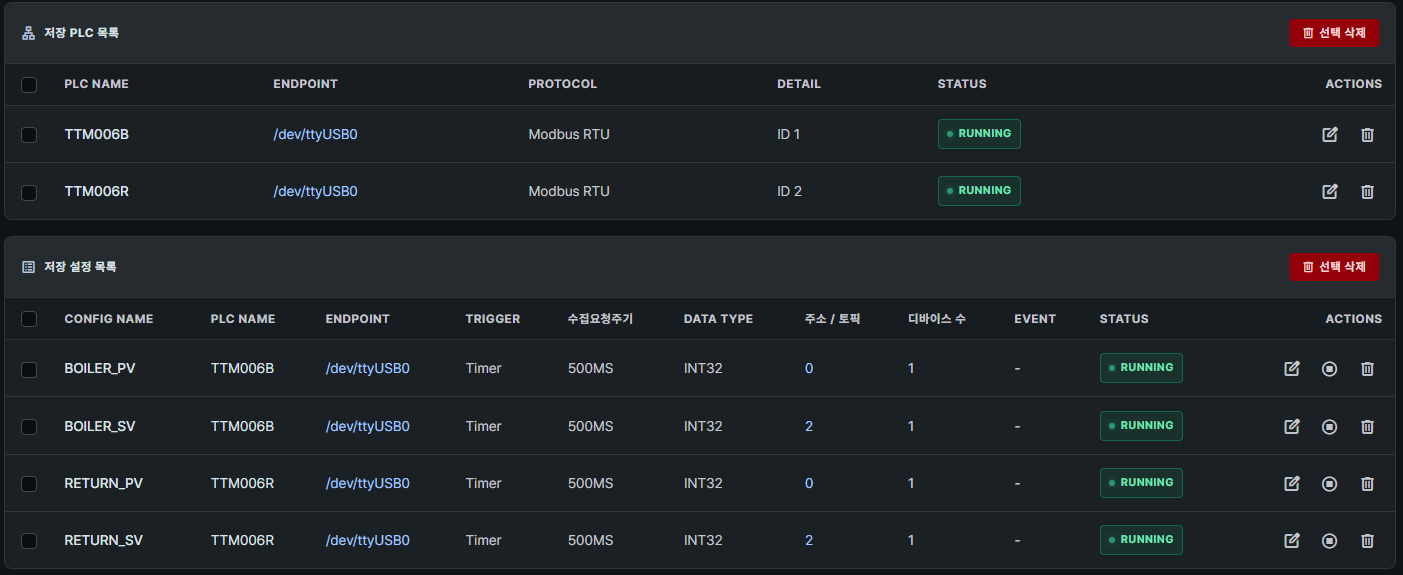Screen dimensions: 1403x575
Task: Click 500MS interval in BOILER_SV row
Action: (x=590, y=426)
